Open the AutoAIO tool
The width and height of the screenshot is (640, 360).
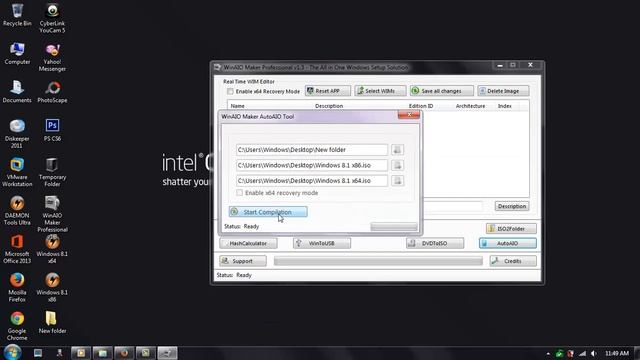coord(508,243)
